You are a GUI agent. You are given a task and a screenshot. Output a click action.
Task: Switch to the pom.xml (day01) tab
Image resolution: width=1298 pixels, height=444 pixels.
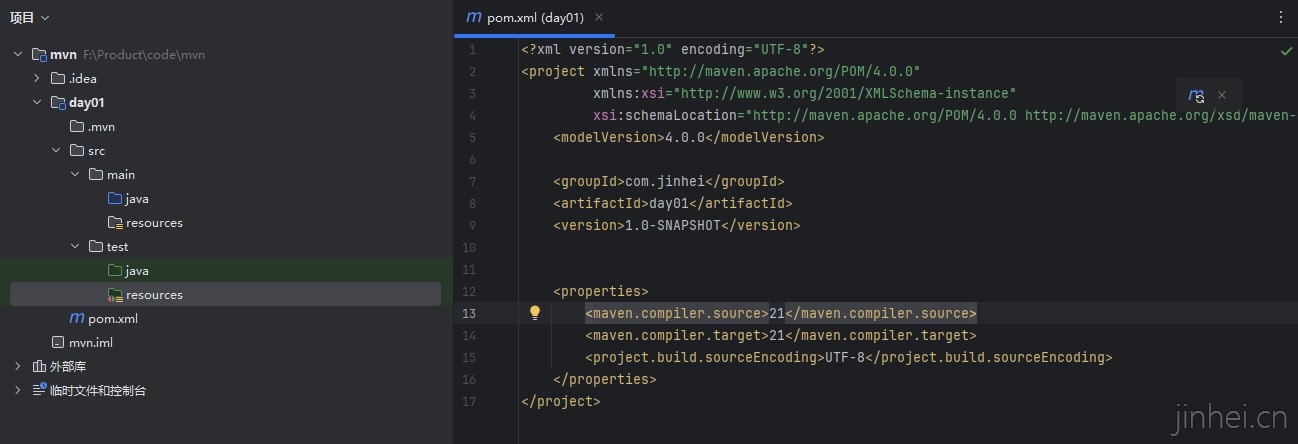pos(534,17)
